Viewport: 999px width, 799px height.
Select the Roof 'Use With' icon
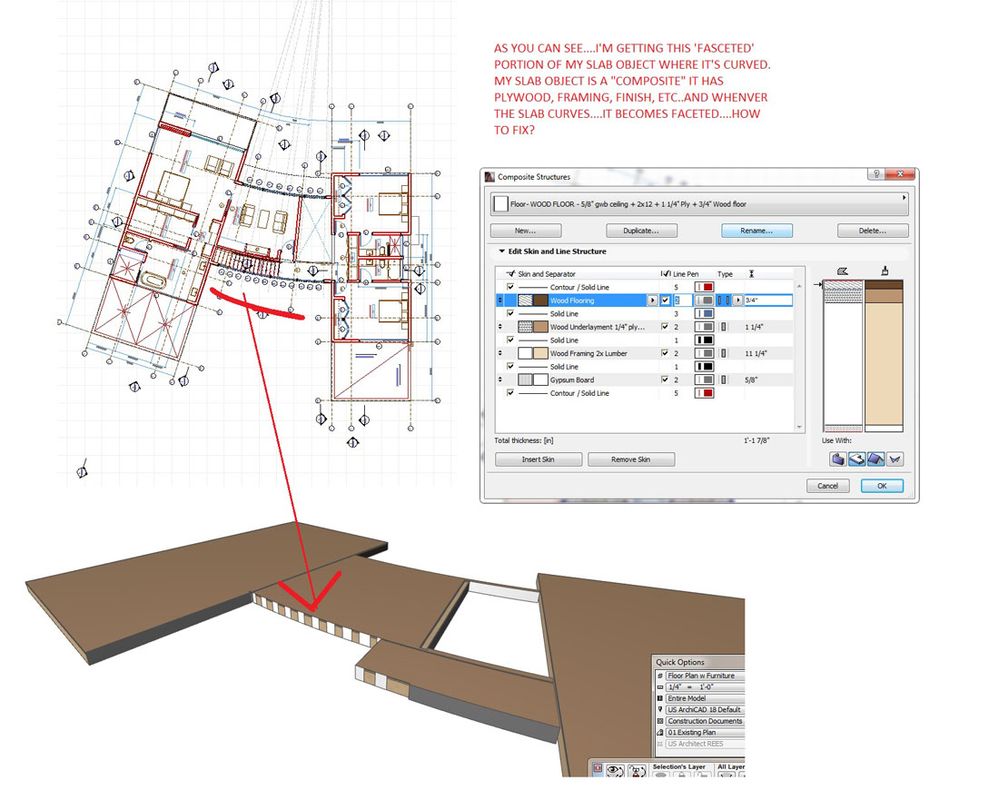coord(876,459)
